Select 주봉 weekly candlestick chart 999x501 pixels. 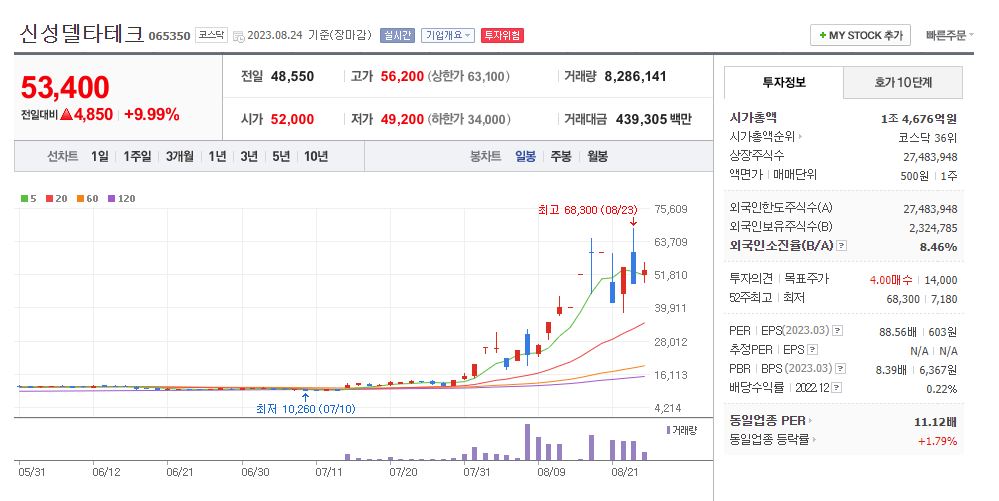[561, 156]
